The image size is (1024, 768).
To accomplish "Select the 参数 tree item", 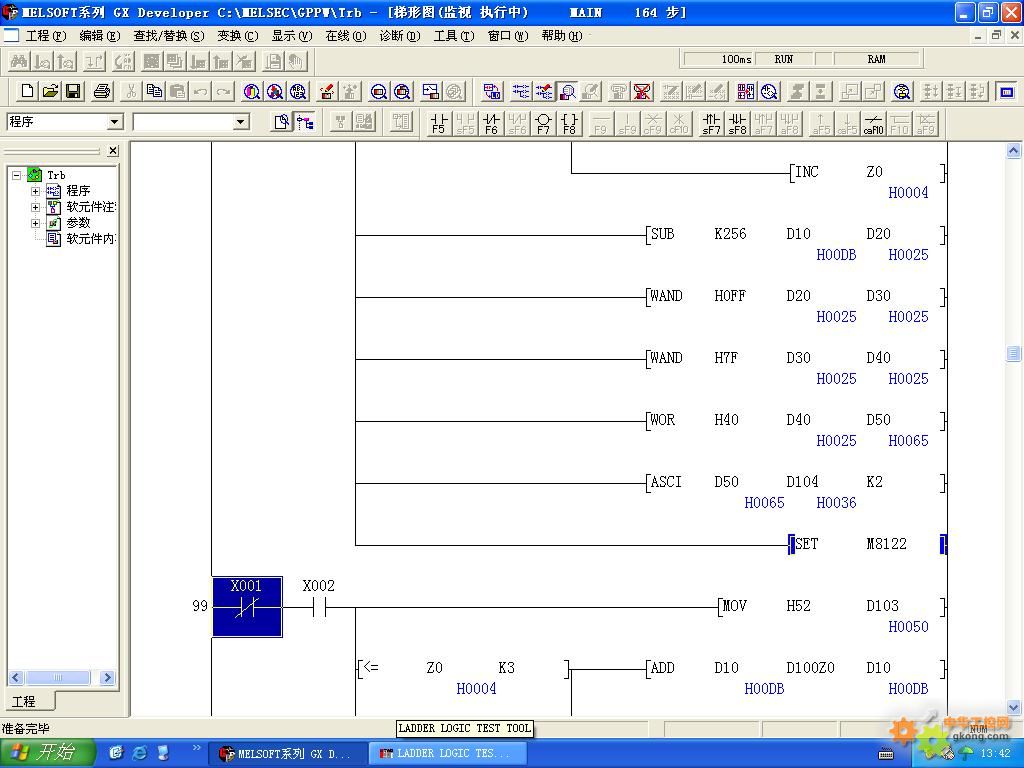I will pyautogui.click(x=78, y=223).
